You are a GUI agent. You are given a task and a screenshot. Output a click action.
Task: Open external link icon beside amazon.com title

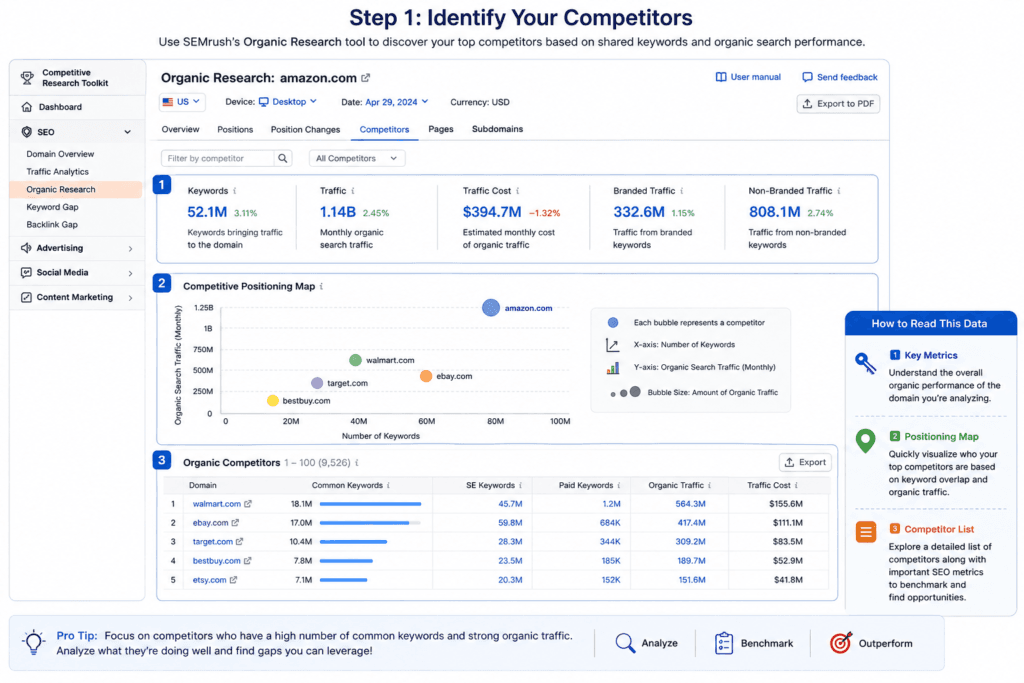(x=366, y=78)
